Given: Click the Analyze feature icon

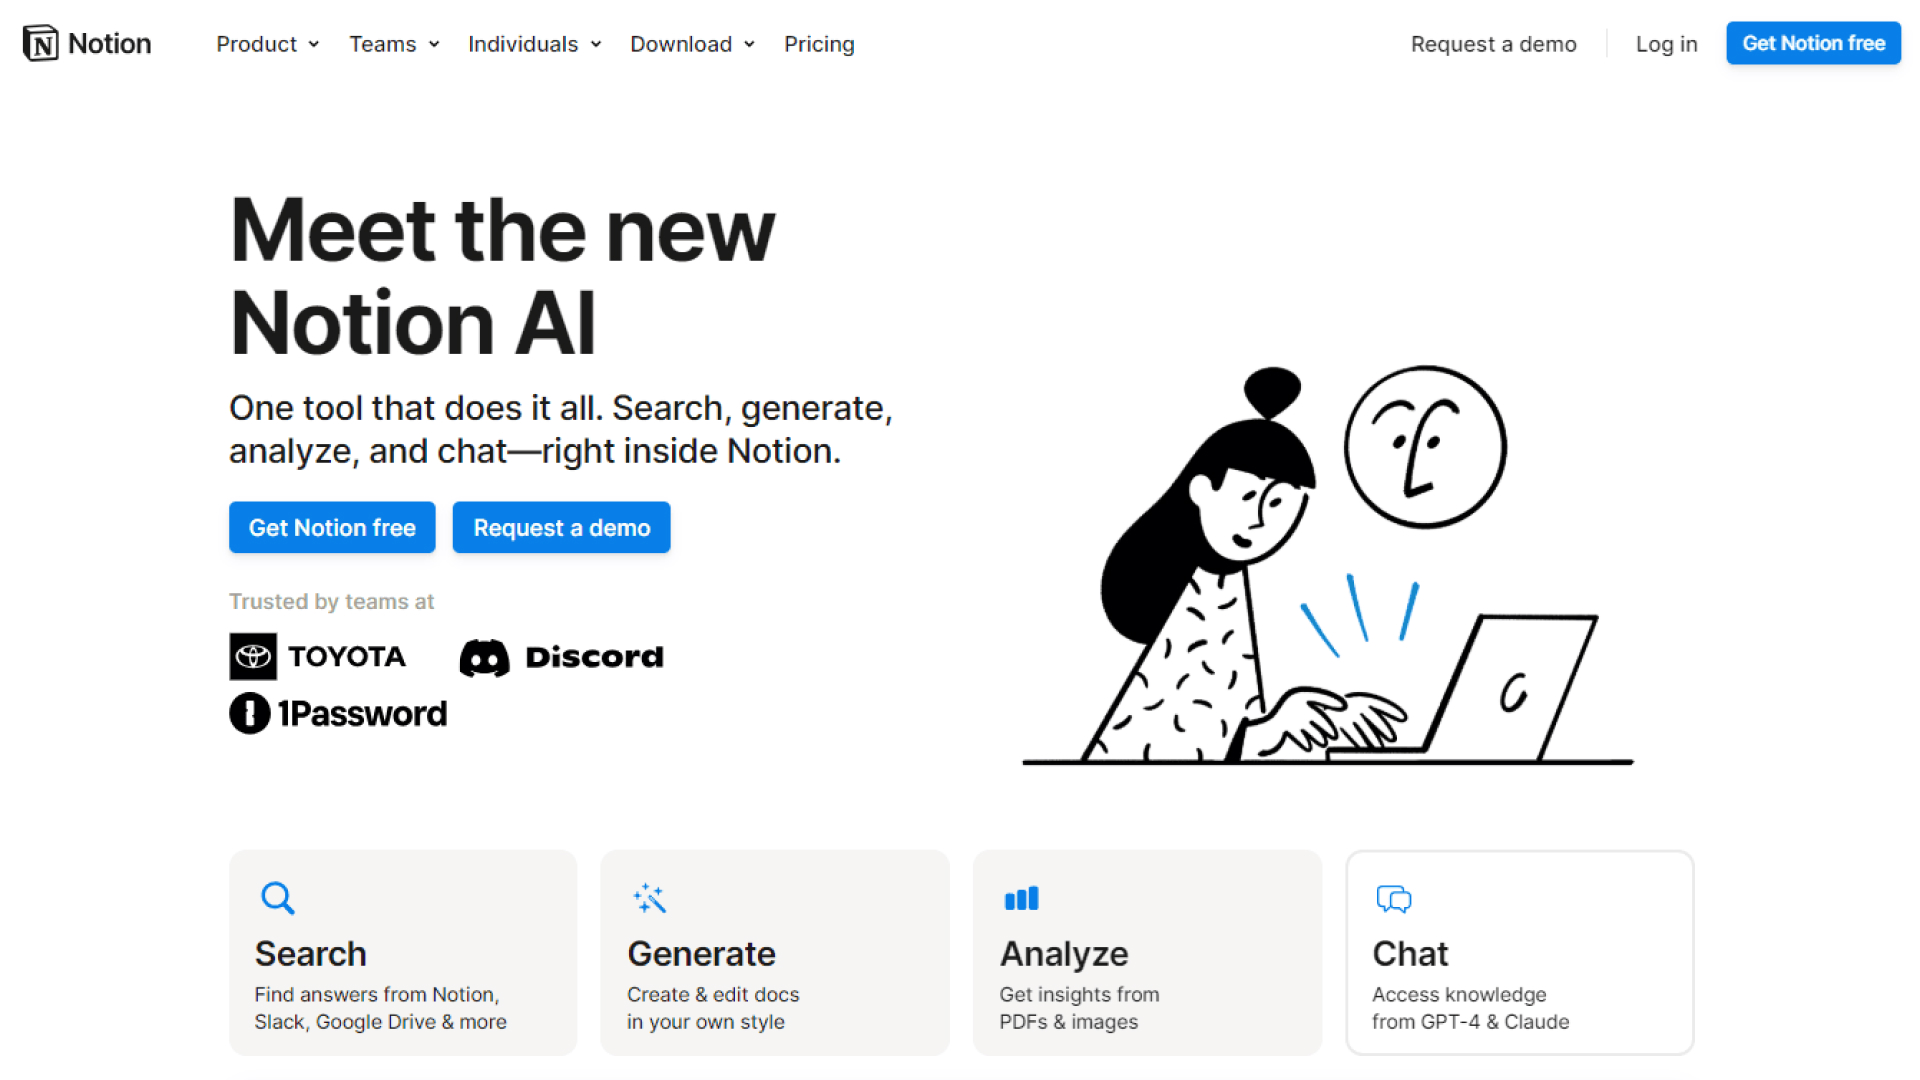Looking at the screenshot, I should pyautogui.click(x=1022, y=897).
